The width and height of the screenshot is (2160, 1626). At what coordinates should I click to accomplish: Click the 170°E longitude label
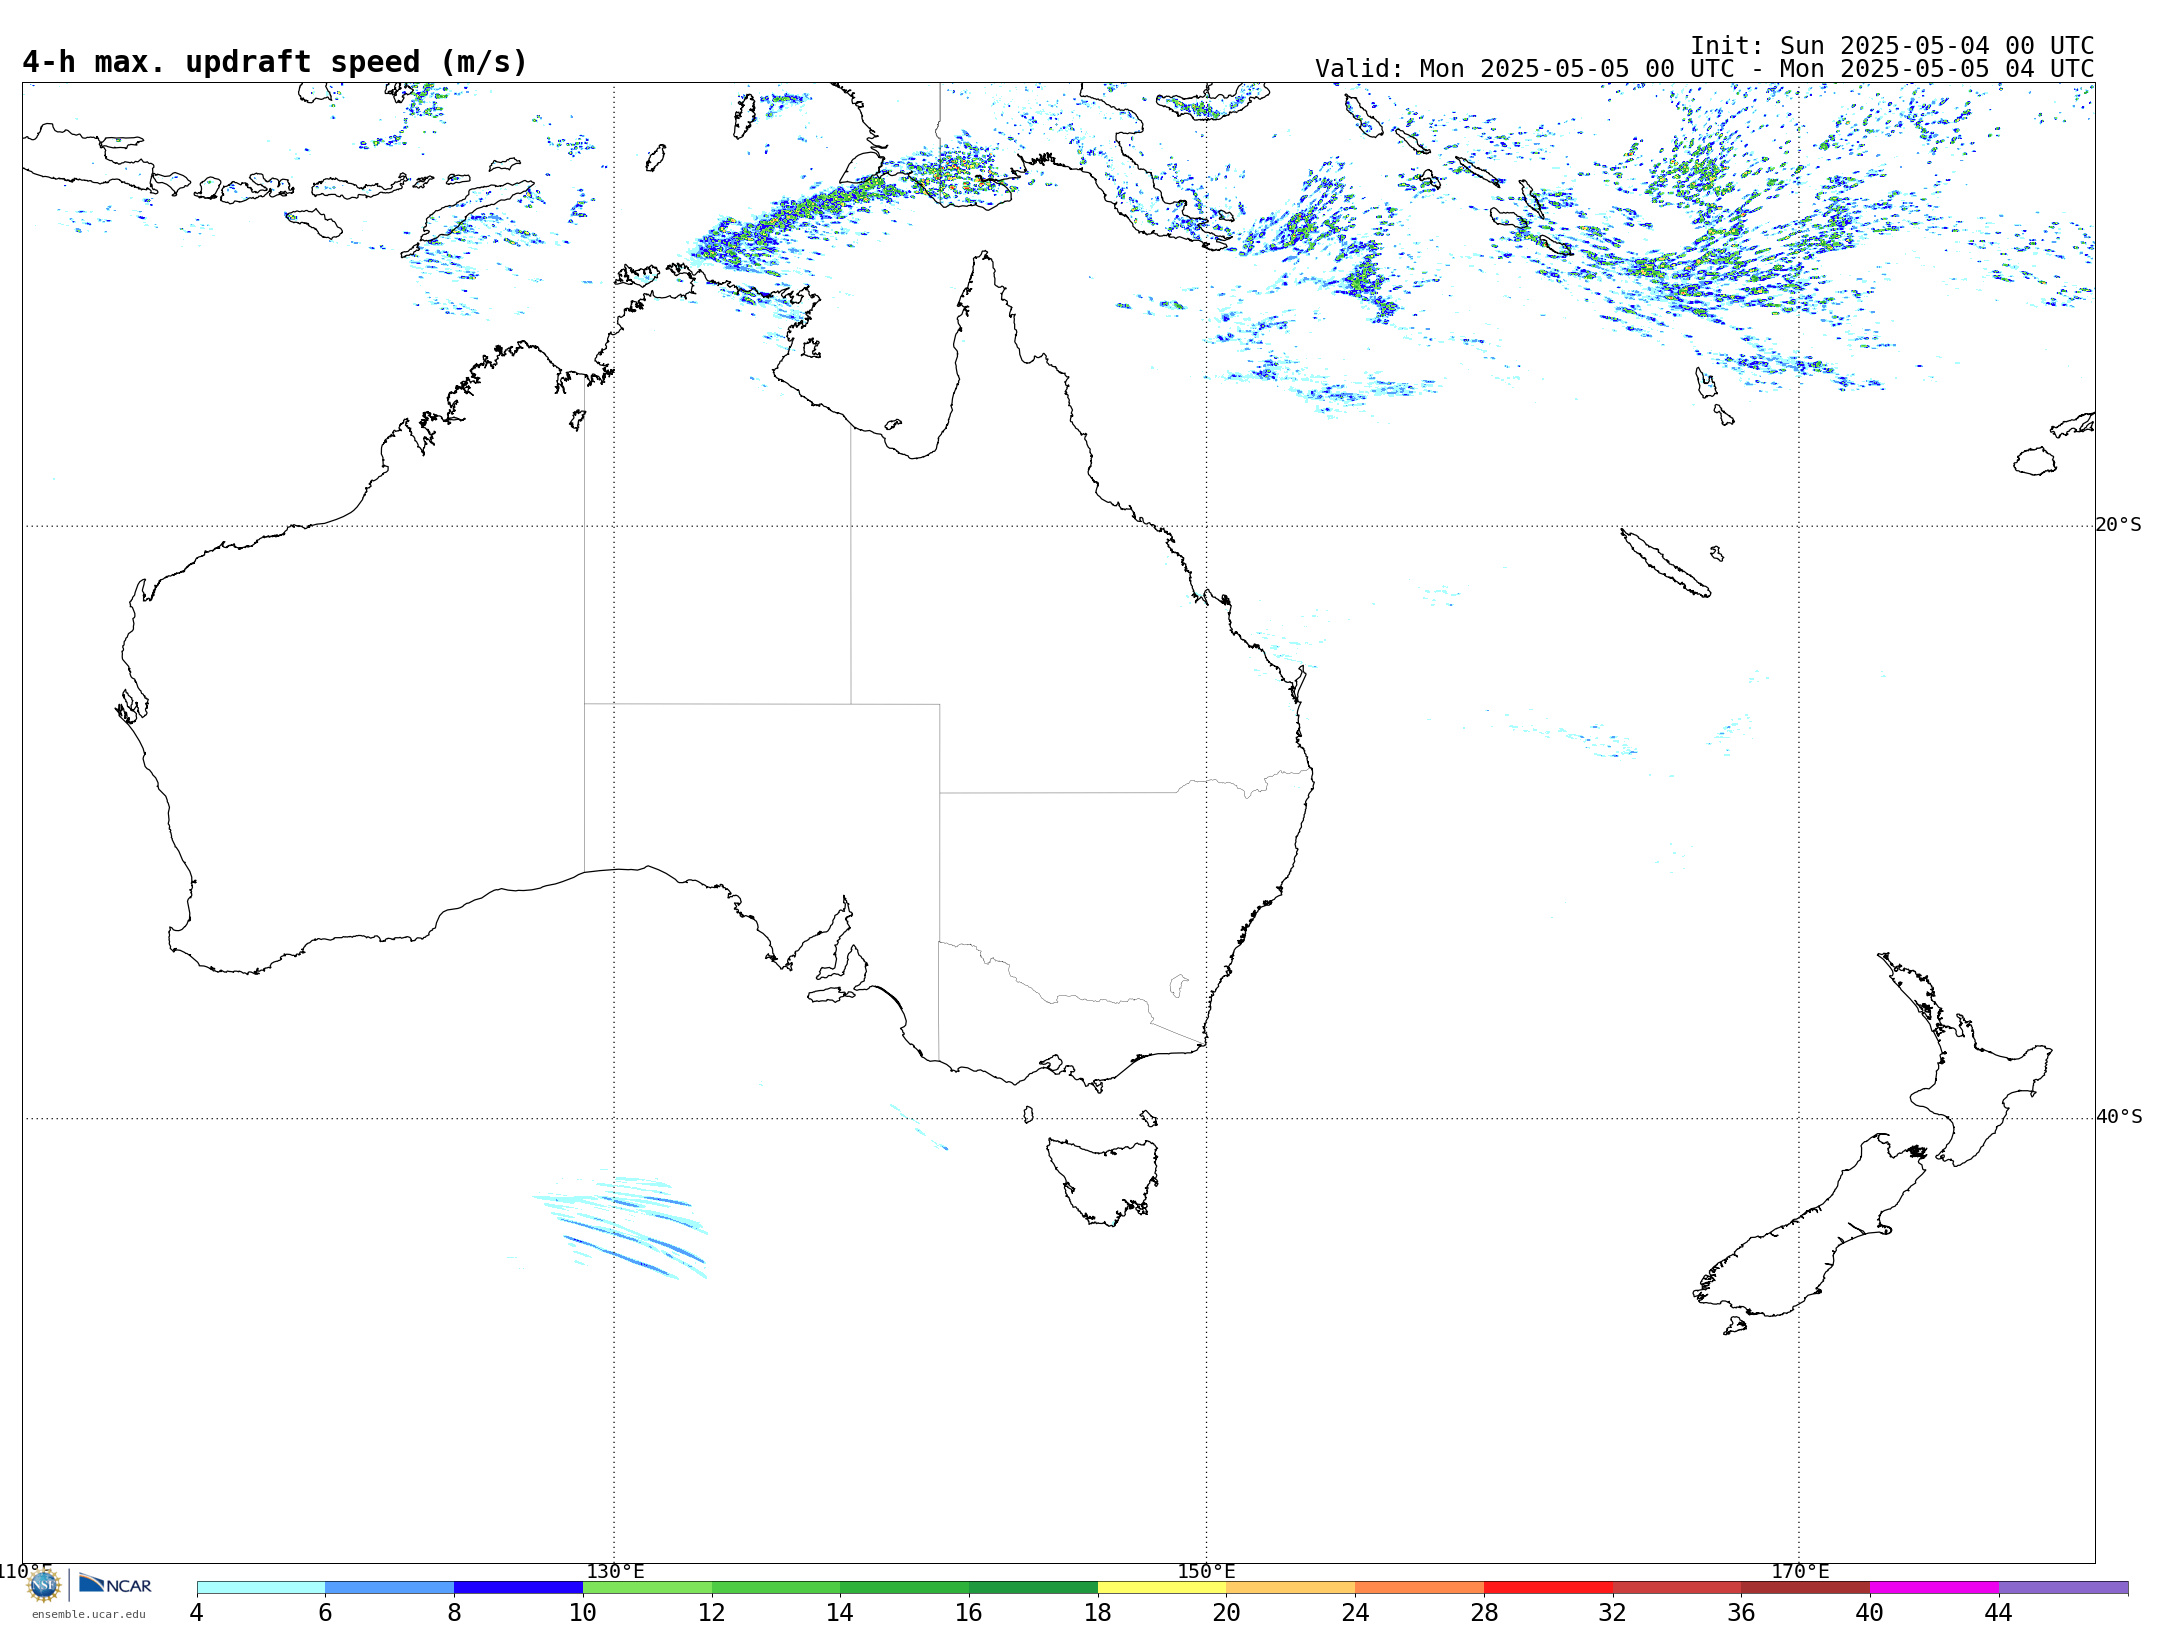1800,1571
